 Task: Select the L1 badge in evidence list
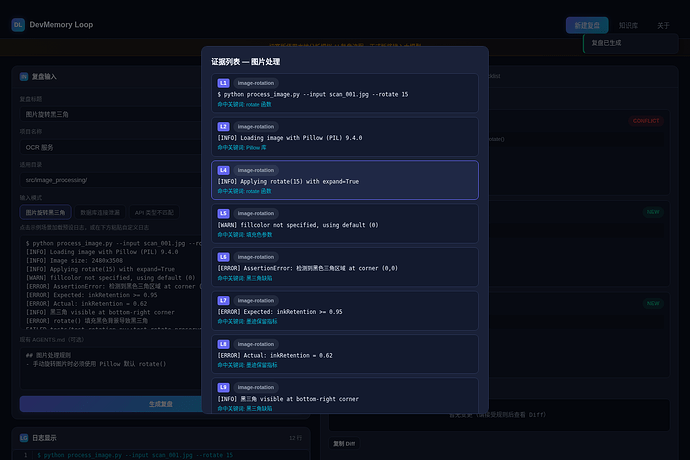(224, 83)
